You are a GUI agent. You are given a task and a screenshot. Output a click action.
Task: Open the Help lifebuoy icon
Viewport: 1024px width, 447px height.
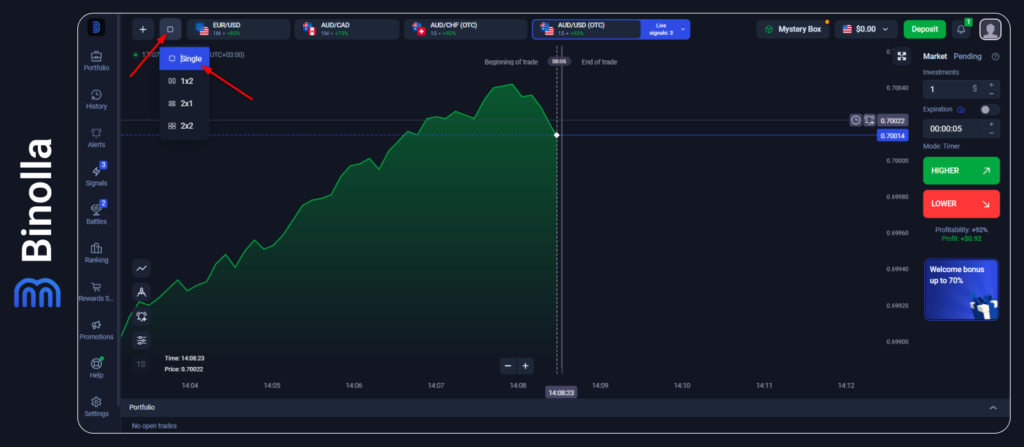(96, 363)
